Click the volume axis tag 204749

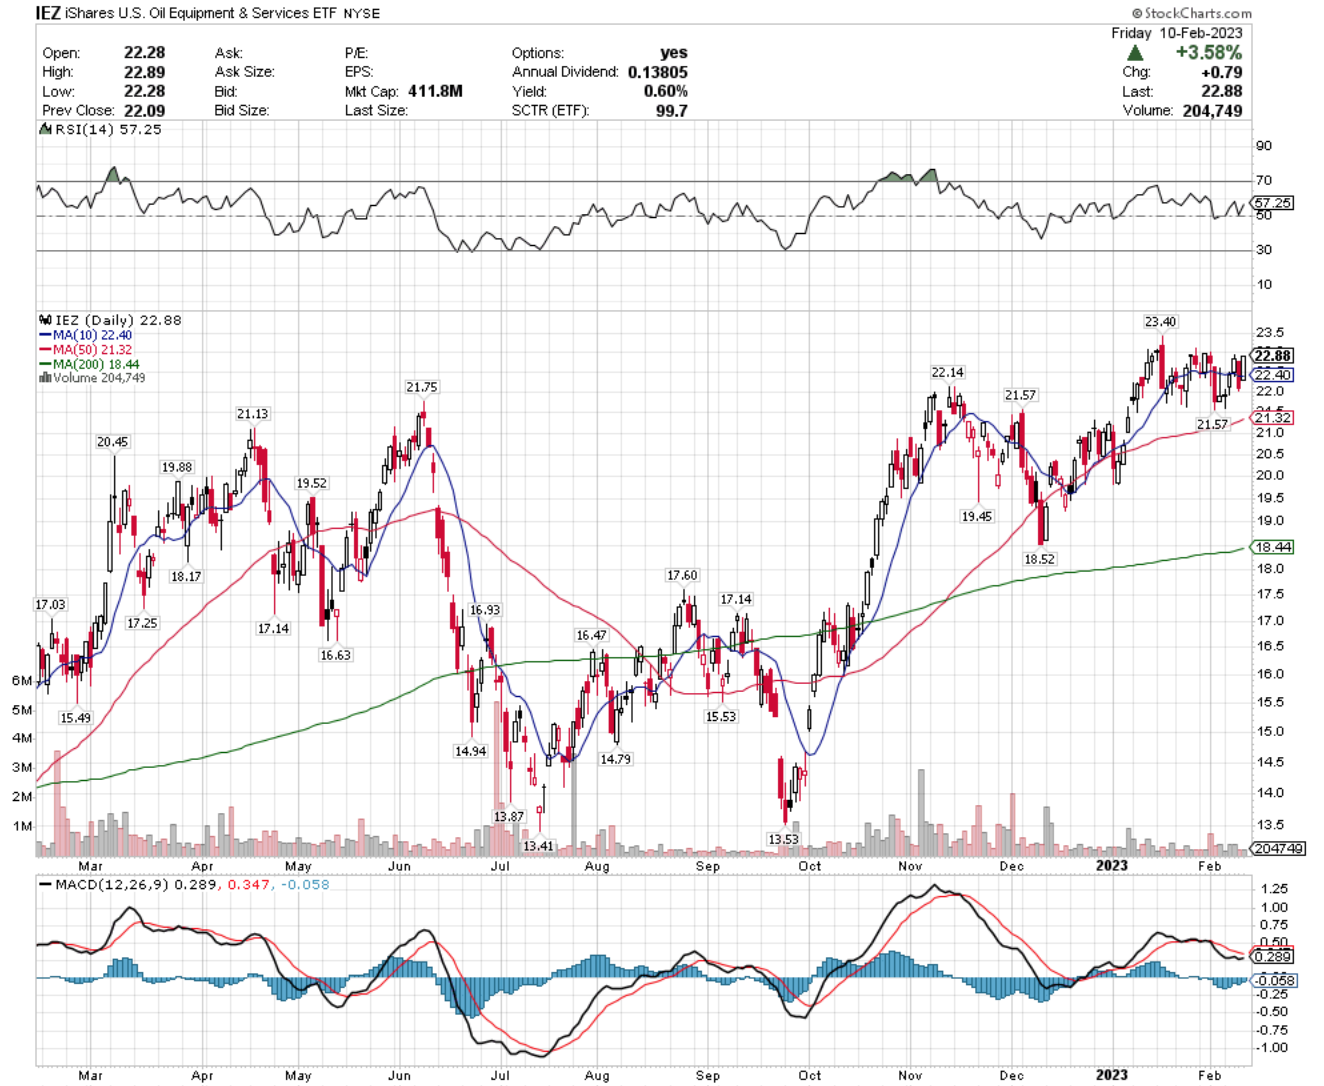pyautogui.click(x=1279, y=848)
